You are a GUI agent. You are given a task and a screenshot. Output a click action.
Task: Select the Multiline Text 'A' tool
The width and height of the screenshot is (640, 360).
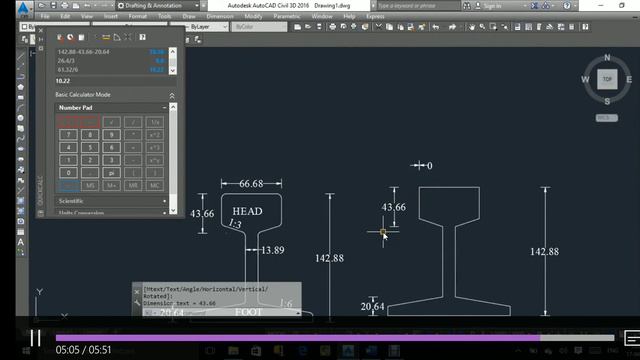tap(21, 242)
